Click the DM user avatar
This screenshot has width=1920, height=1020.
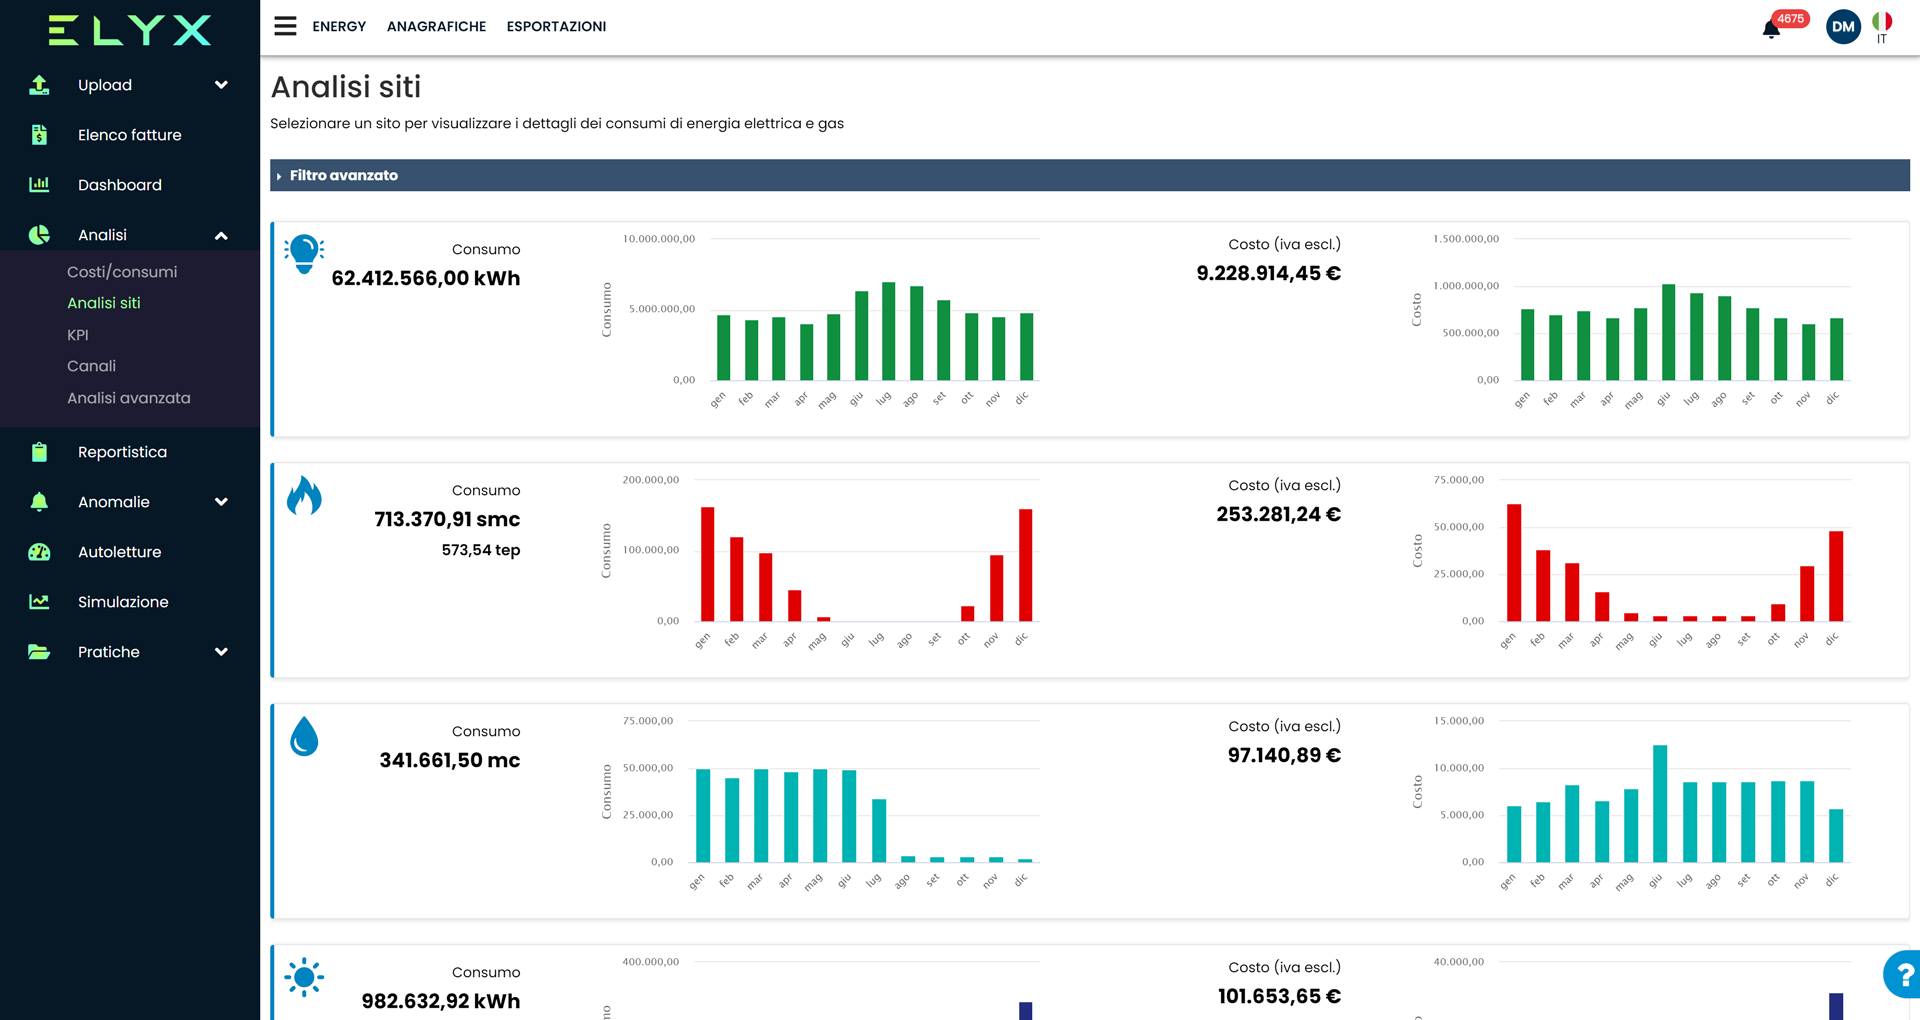point(1842,27)
